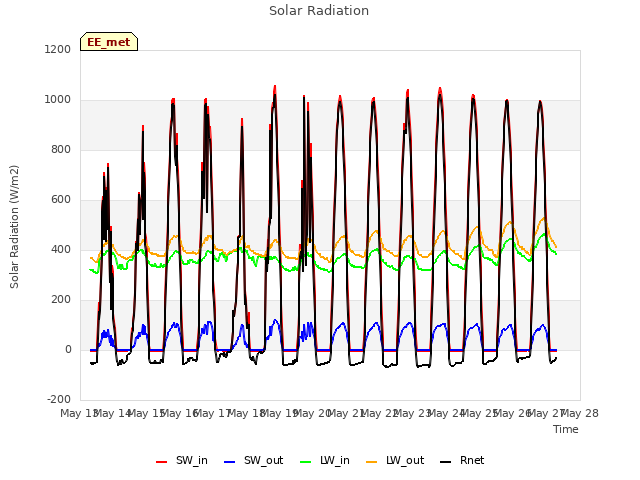Click the red SW_in legend swatch
Viewport: 640px width, 480px height.
coord(162,462)
